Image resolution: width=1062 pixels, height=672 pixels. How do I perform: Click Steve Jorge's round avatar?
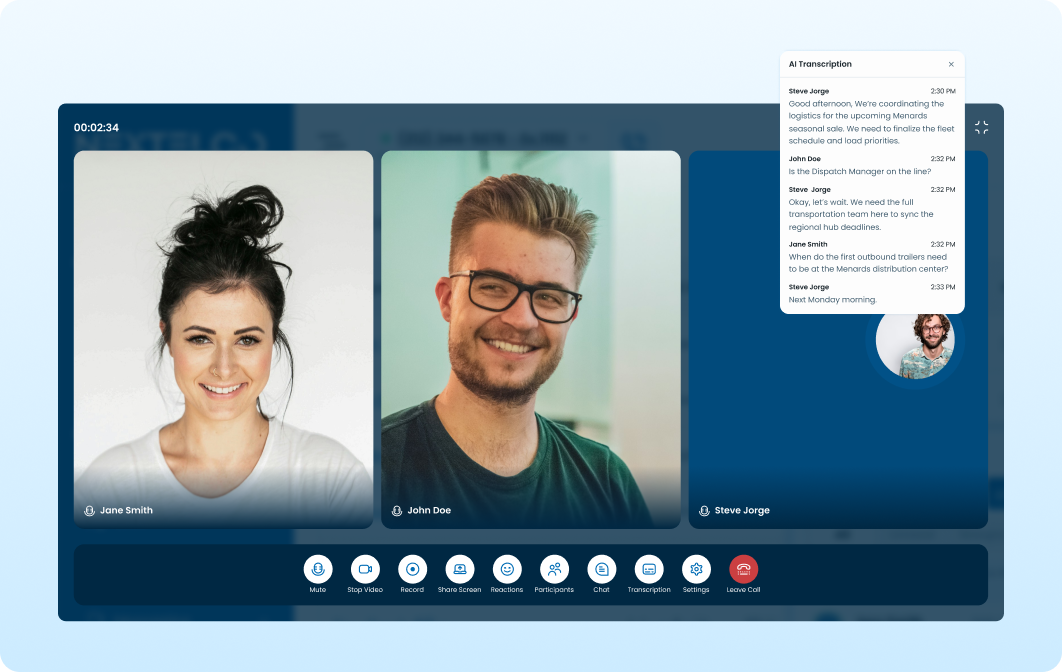point(915,341)
